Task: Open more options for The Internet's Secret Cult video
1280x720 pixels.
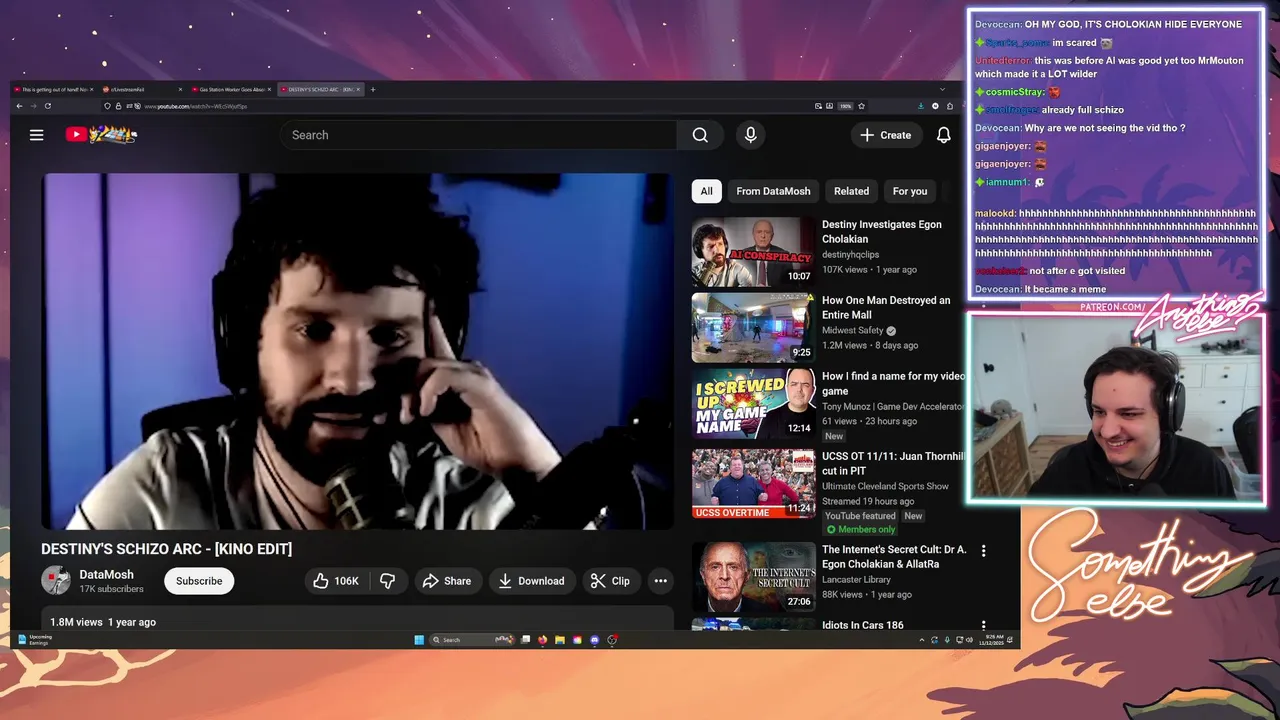Action: pos(983,551)
